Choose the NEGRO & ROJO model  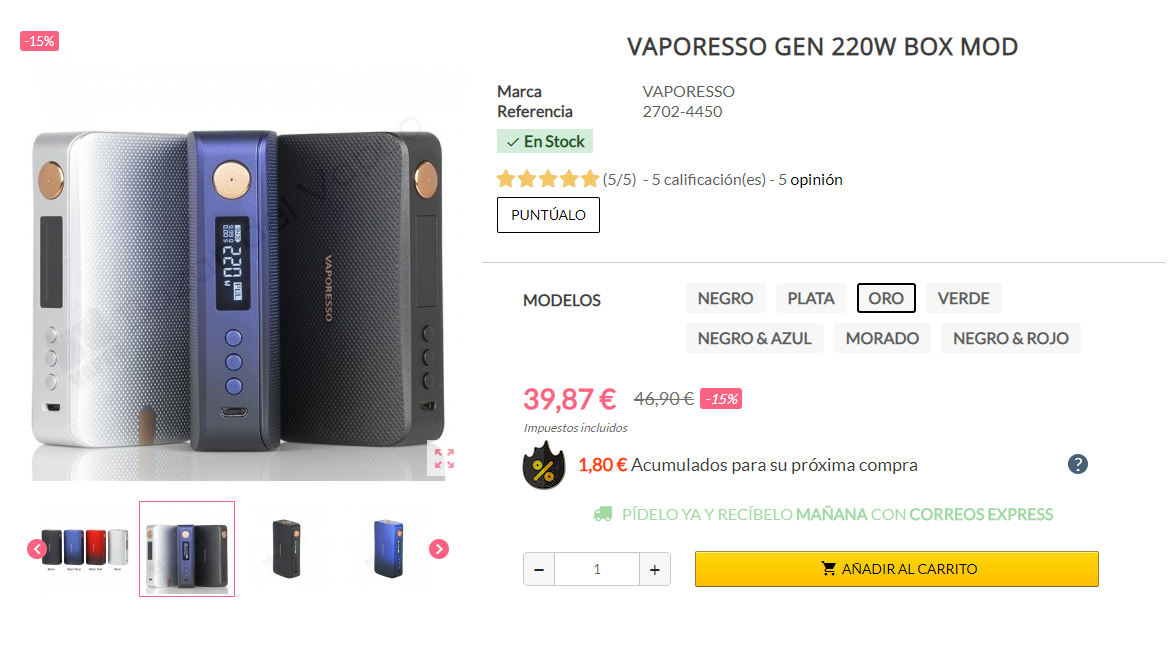(1011, 338)
